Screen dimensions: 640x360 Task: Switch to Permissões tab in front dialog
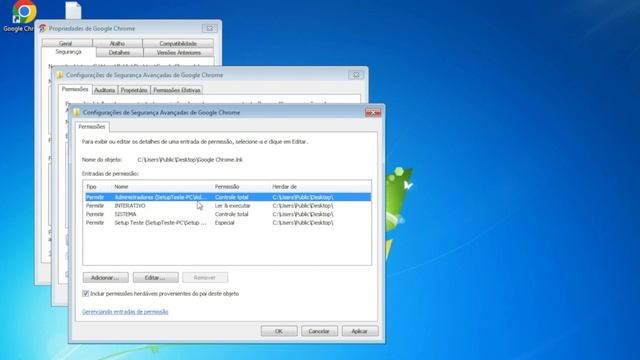point(92,127)
